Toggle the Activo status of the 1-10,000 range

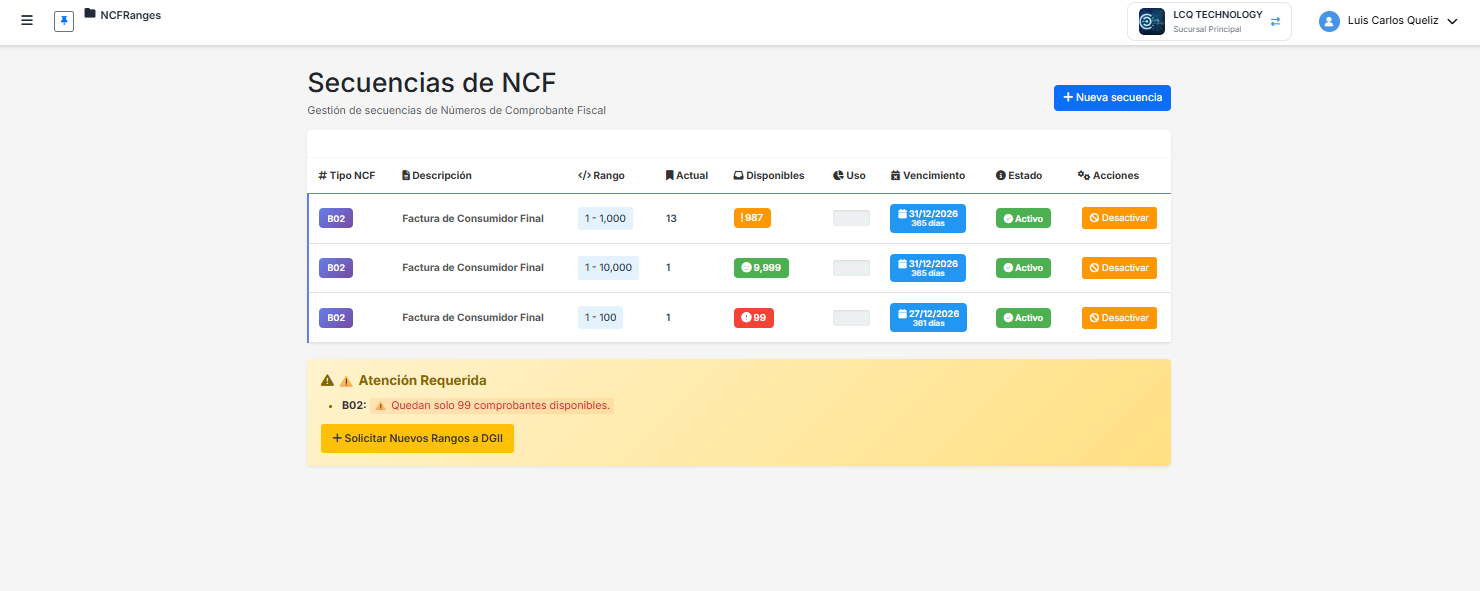[x=1023, y=267]
